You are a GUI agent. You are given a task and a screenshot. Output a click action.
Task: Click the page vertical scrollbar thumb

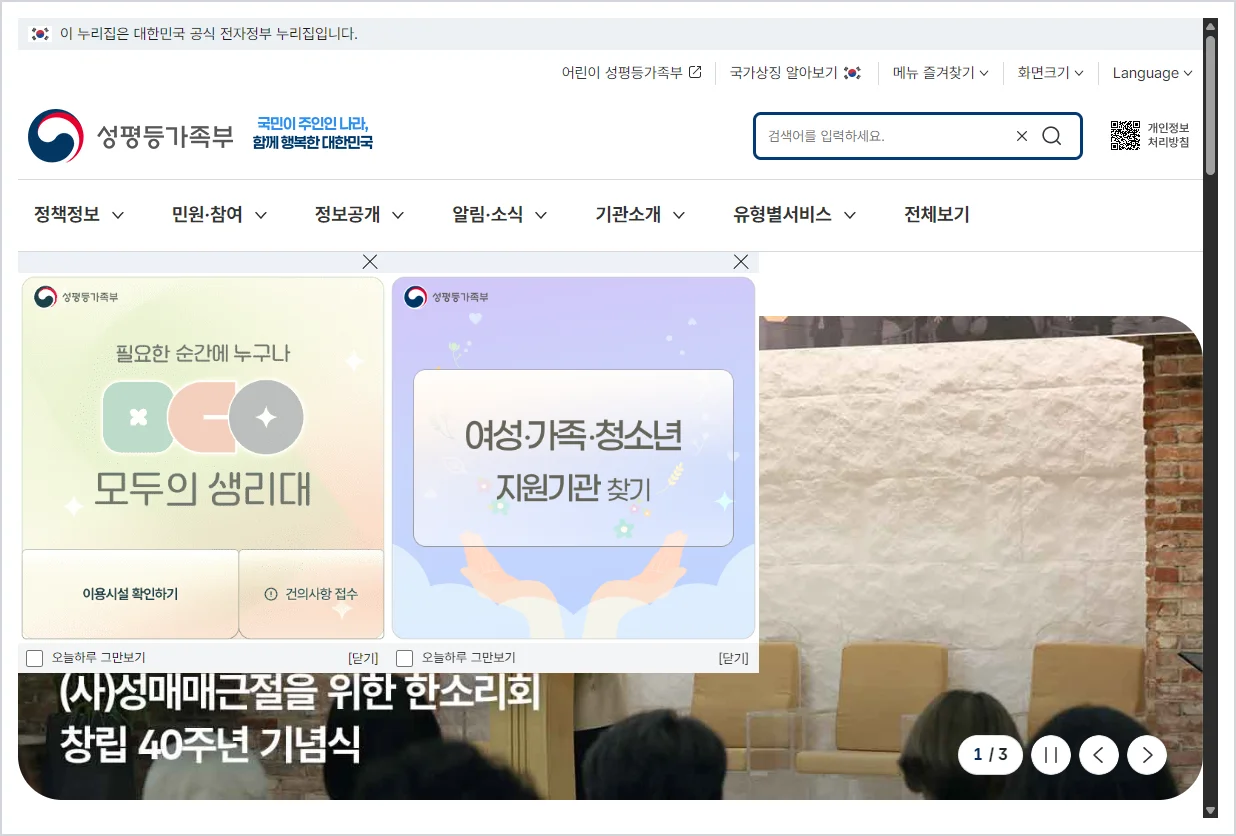pyautogui.click(x=1210, y=106)
